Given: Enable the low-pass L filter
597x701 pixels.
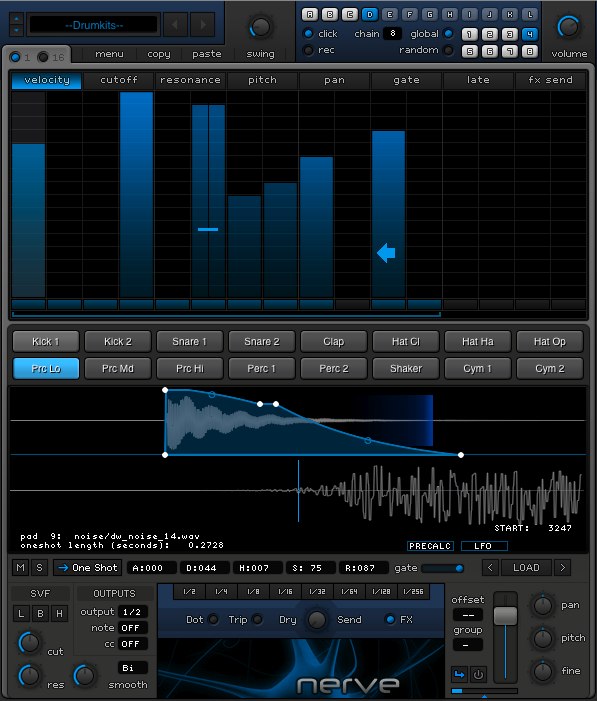Looking at the screenshot, I should [x=21, y=614].
